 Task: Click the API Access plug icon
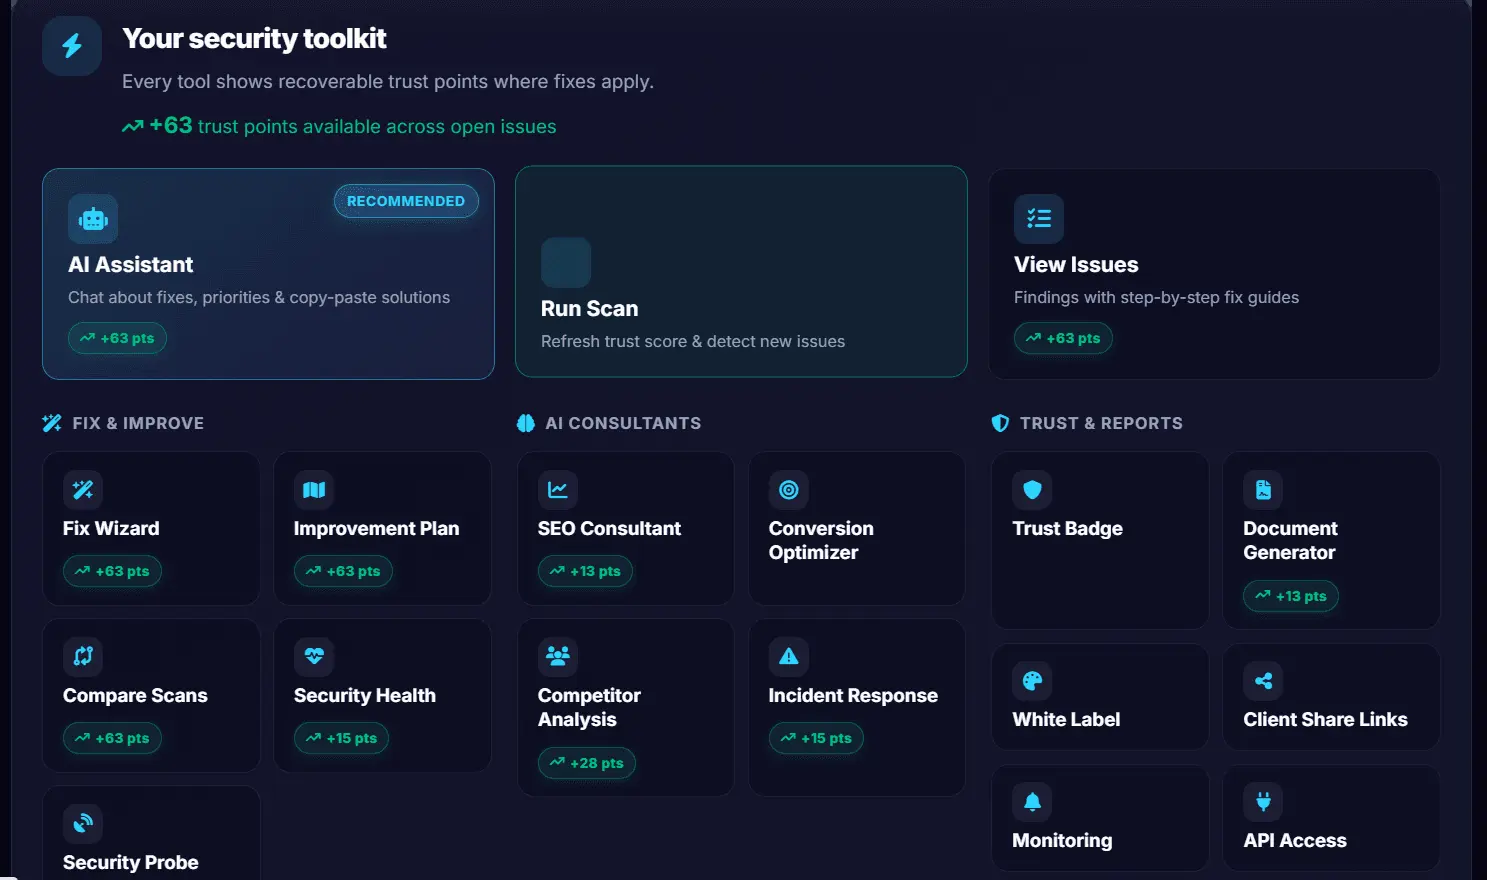(1263, 802)
